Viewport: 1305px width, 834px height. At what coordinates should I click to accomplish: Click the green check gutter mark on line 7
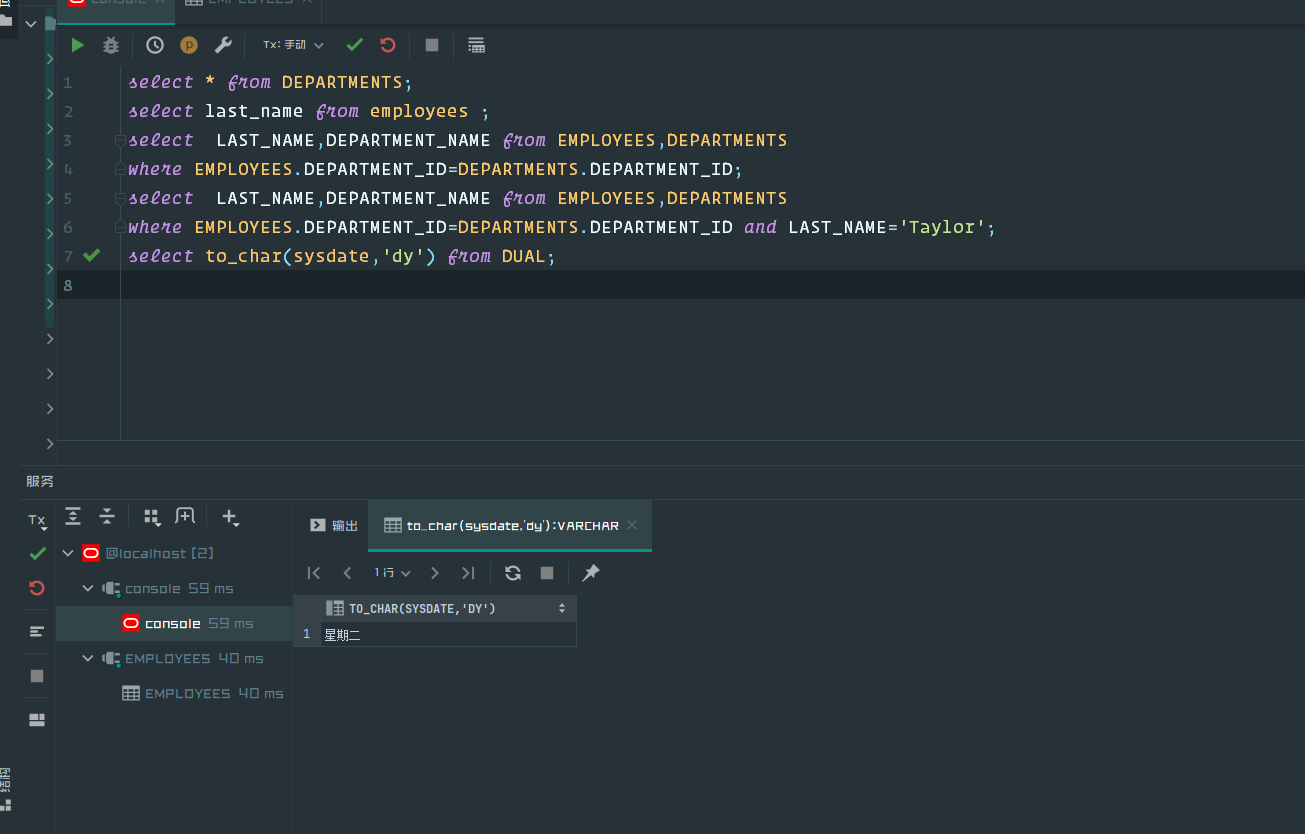click(x=91, y=255)
